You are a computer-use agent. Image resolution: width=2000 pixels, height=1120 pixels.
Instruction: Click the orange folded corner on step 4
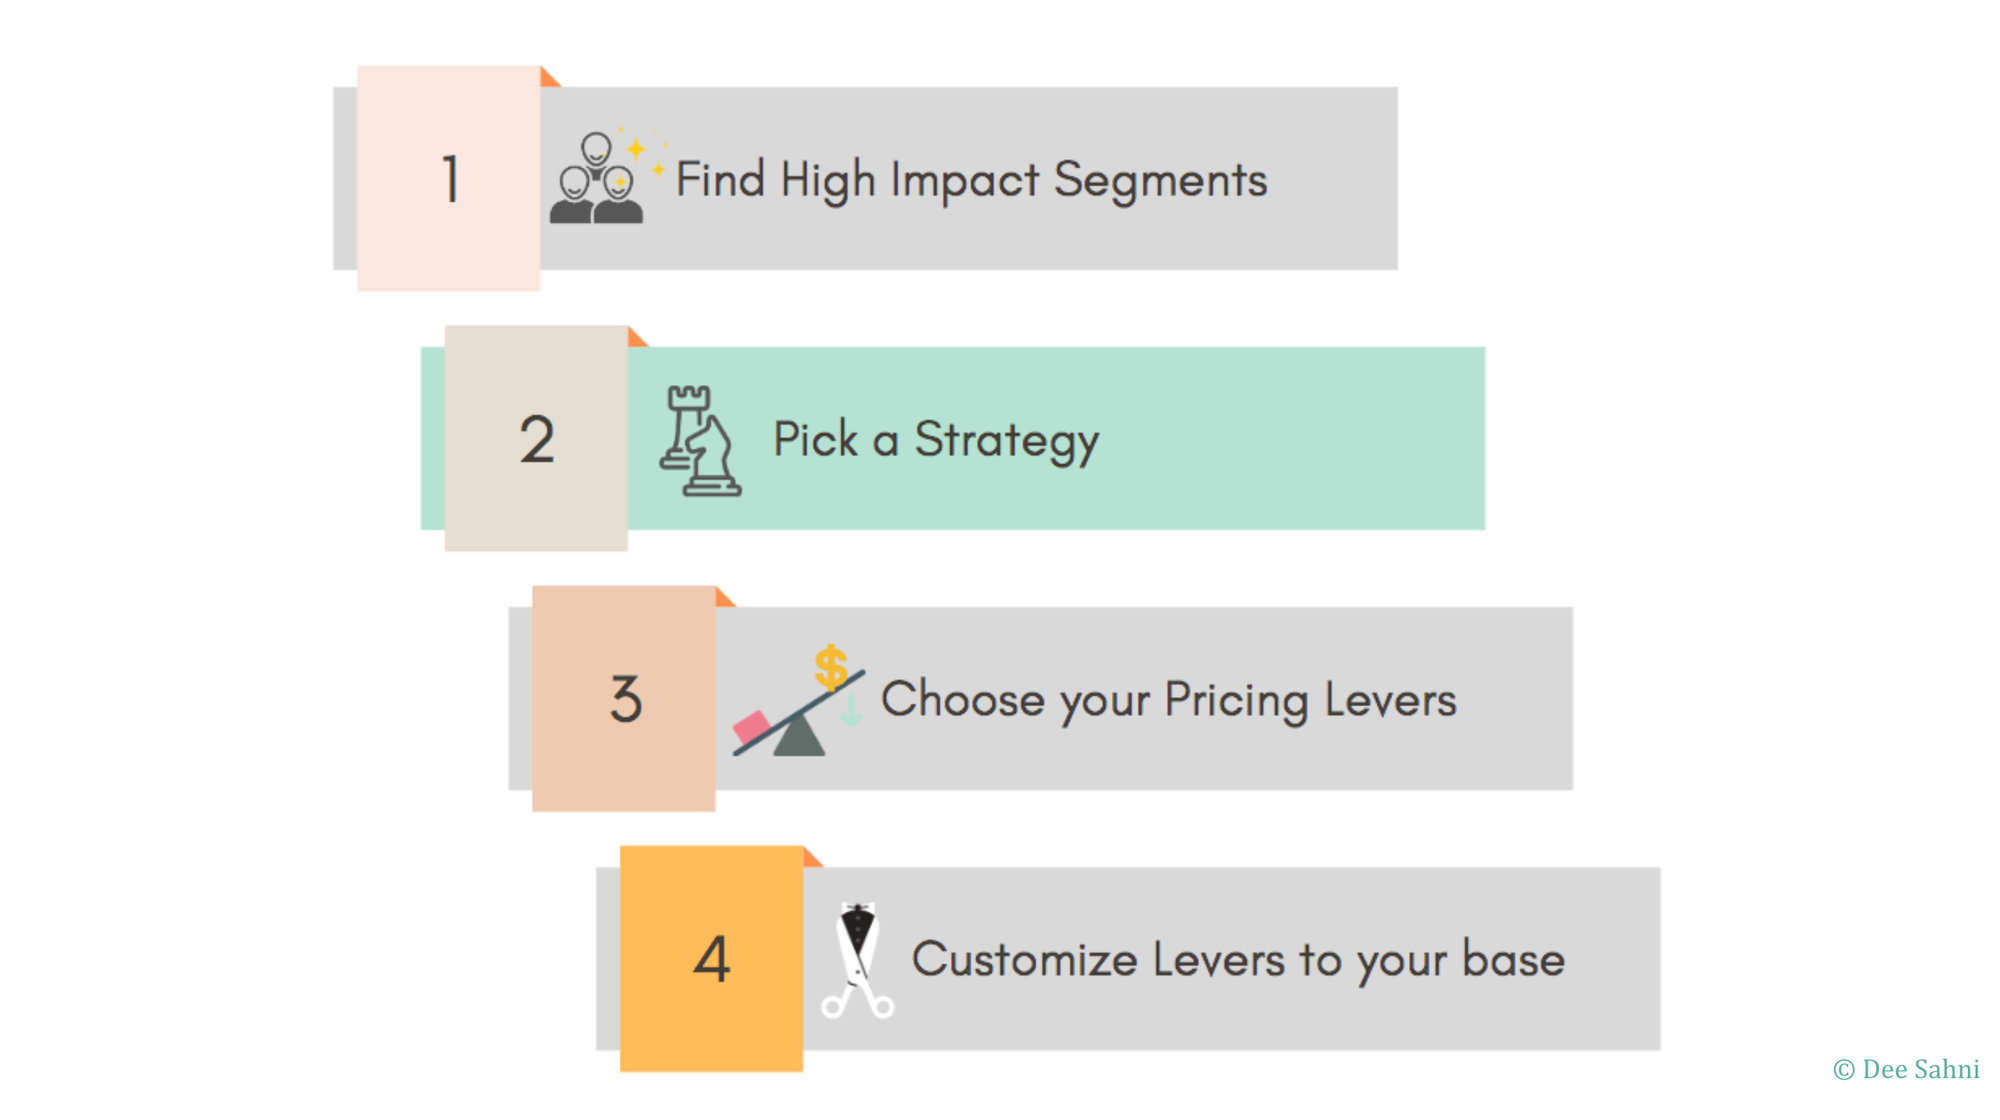811,858
